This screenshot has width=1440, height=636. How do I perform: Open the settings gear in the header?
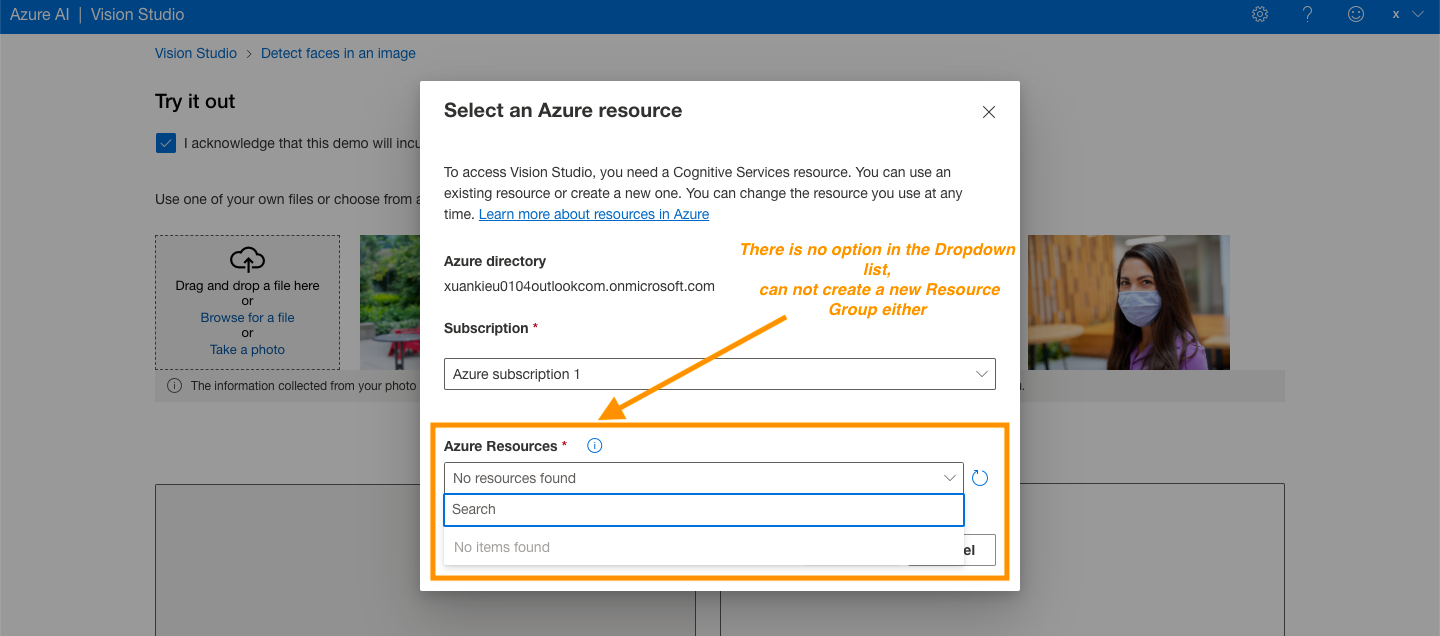coord(1260,14)
